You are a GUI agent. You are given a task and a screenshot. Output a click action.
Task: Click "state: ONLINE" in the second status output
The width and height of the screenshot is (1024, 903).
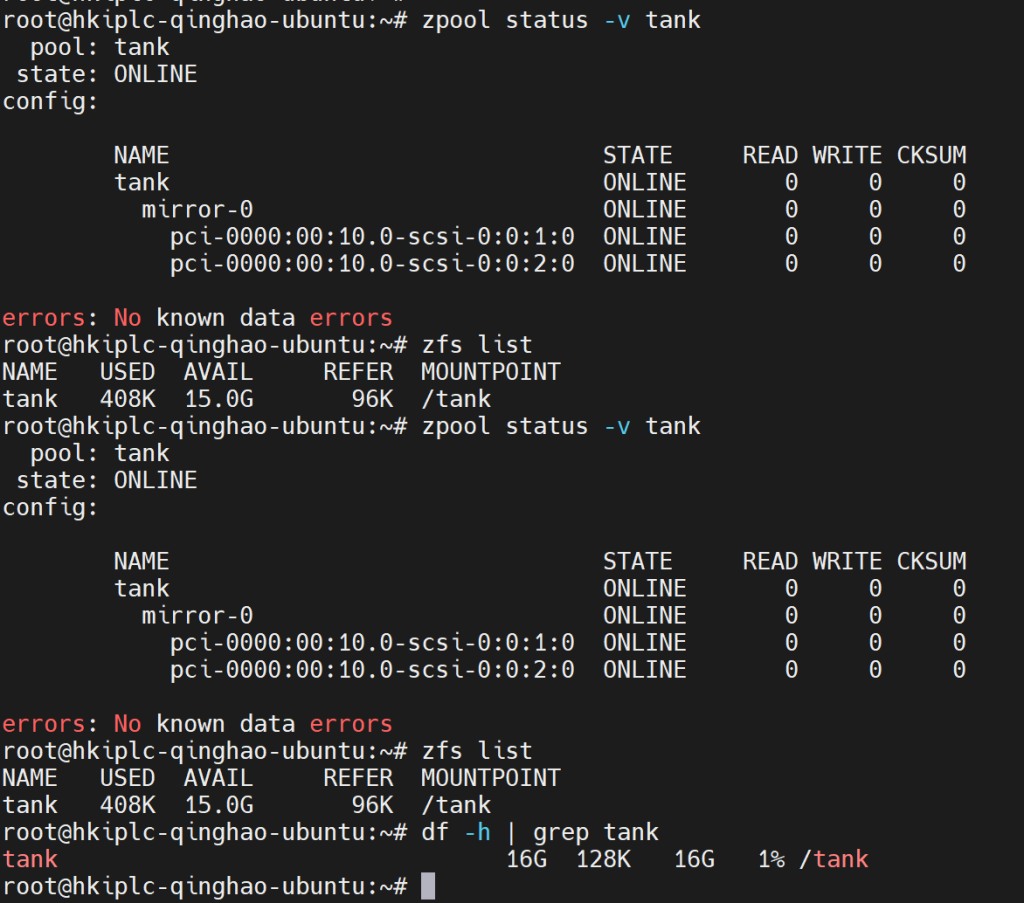[106, 480]
